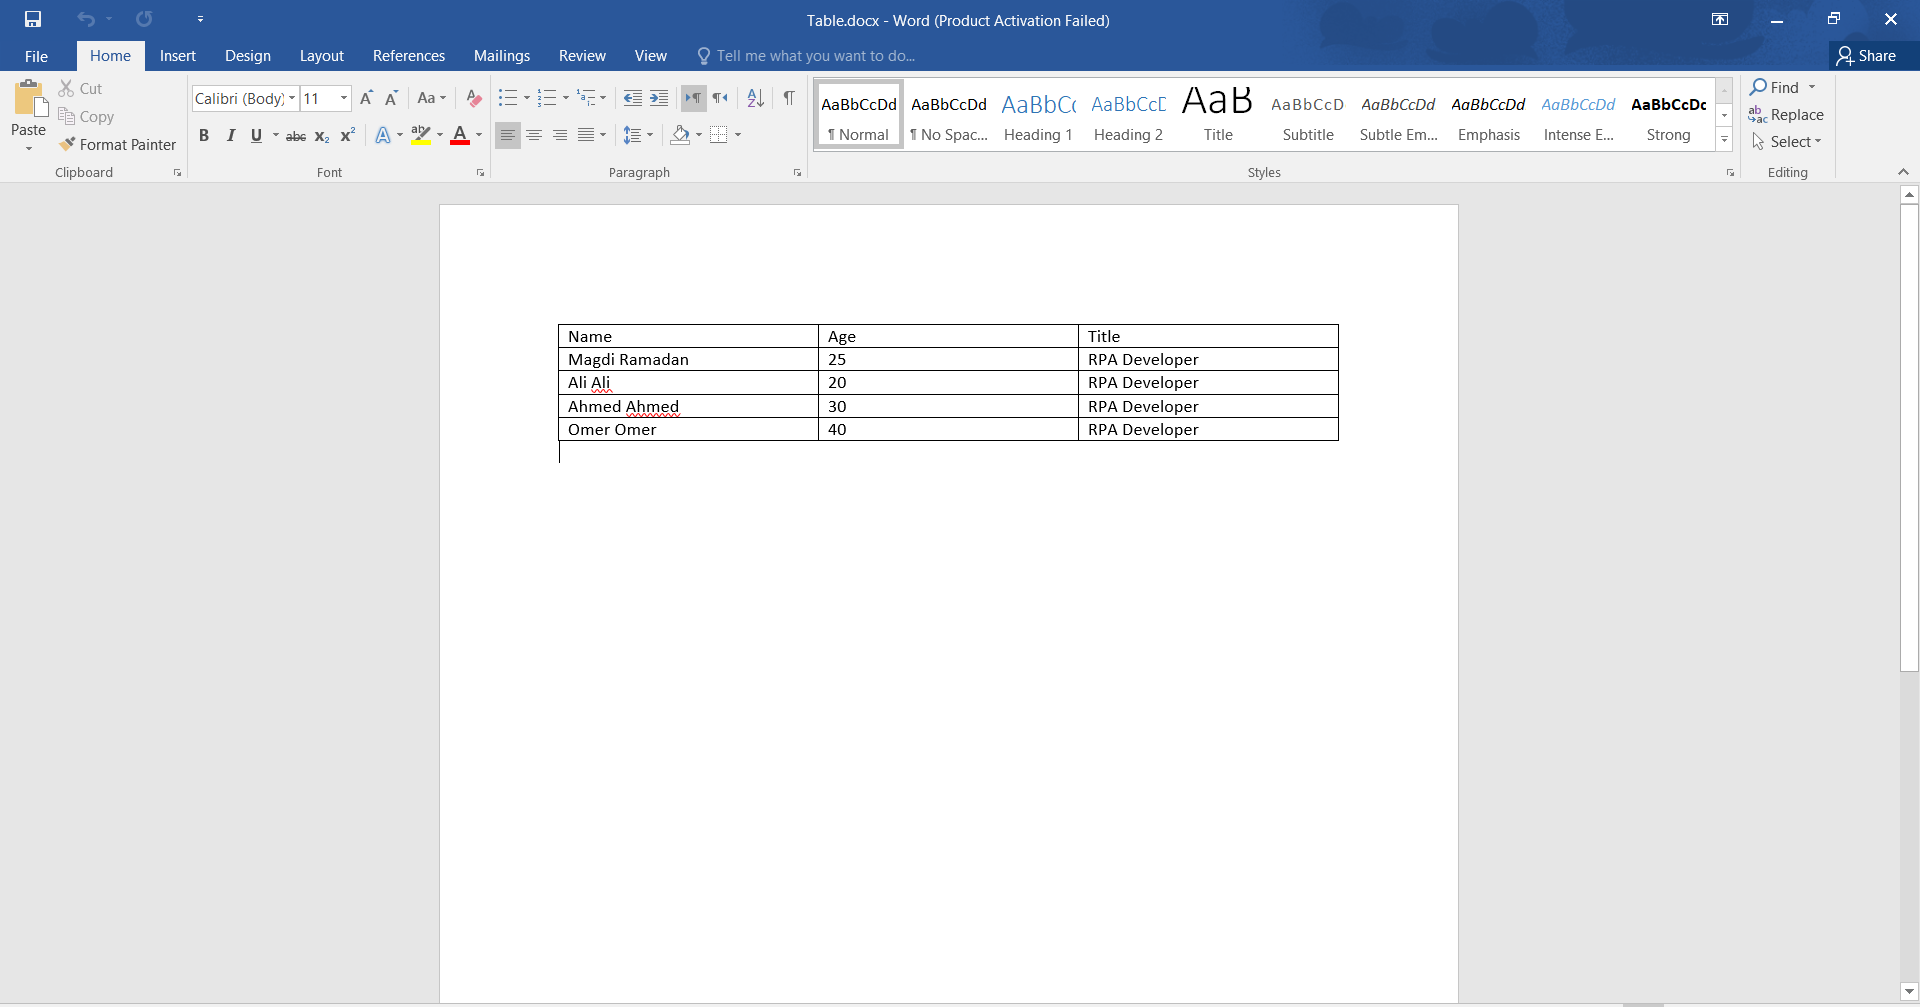Click the Sort icon in Paragraph group
Image resolution: width=1920 pixels, height=1007 pixels.
[755, 98]
